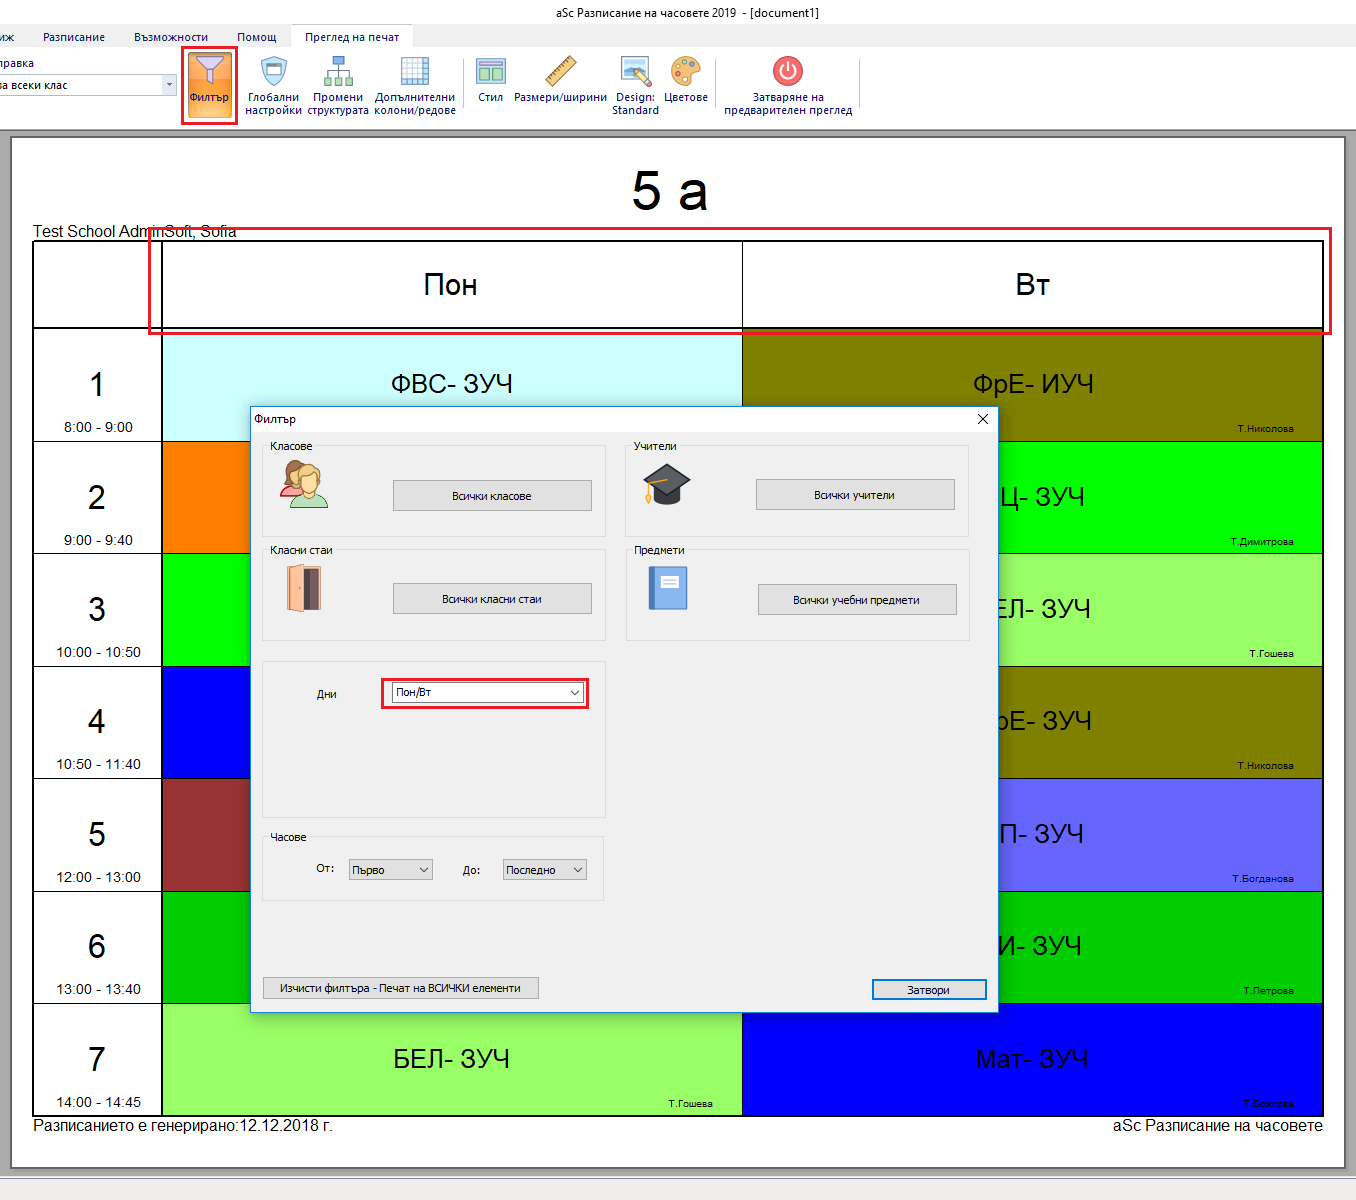Viewport: 1356px width, 1200px height.
Task: Click the Design: Standard icon
Action: click(x=635, y=72)
